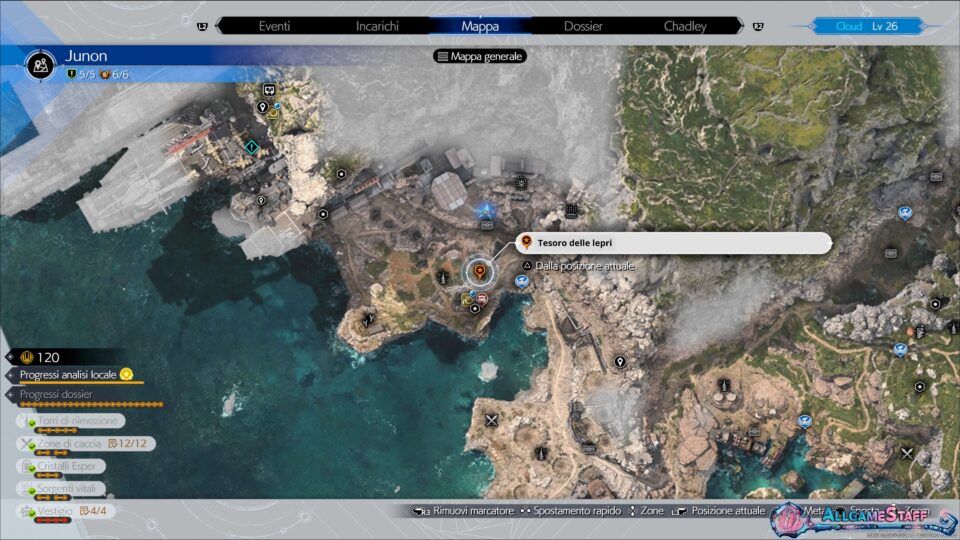Click the grid gate icon north of treasure label
This screenshot has width=960, height=540.
[571, 211]
